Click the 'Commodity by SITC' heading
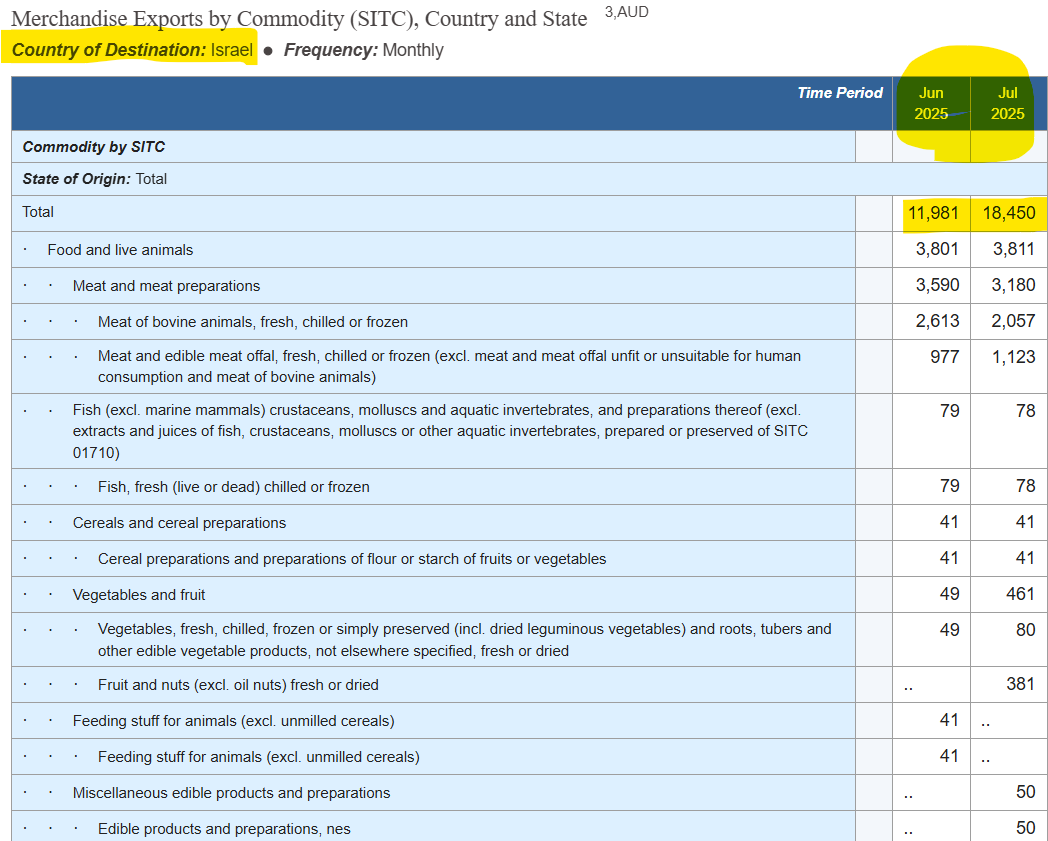The width and height of the screenshot is (1048, 841). (x=94, y=147)
